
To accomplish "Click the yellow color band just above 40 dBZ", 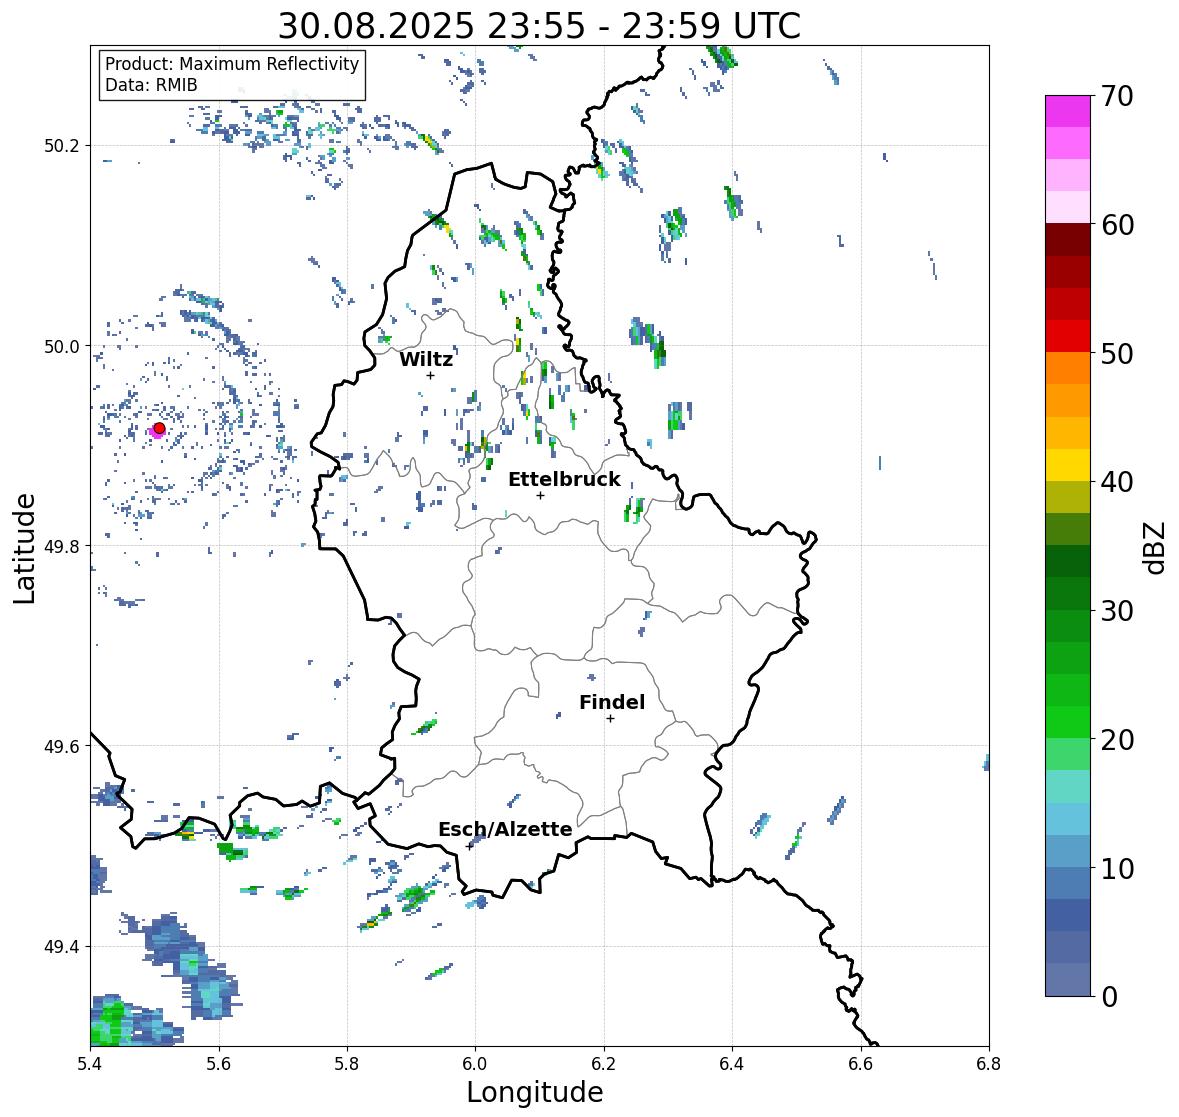I will point(1068,465).
